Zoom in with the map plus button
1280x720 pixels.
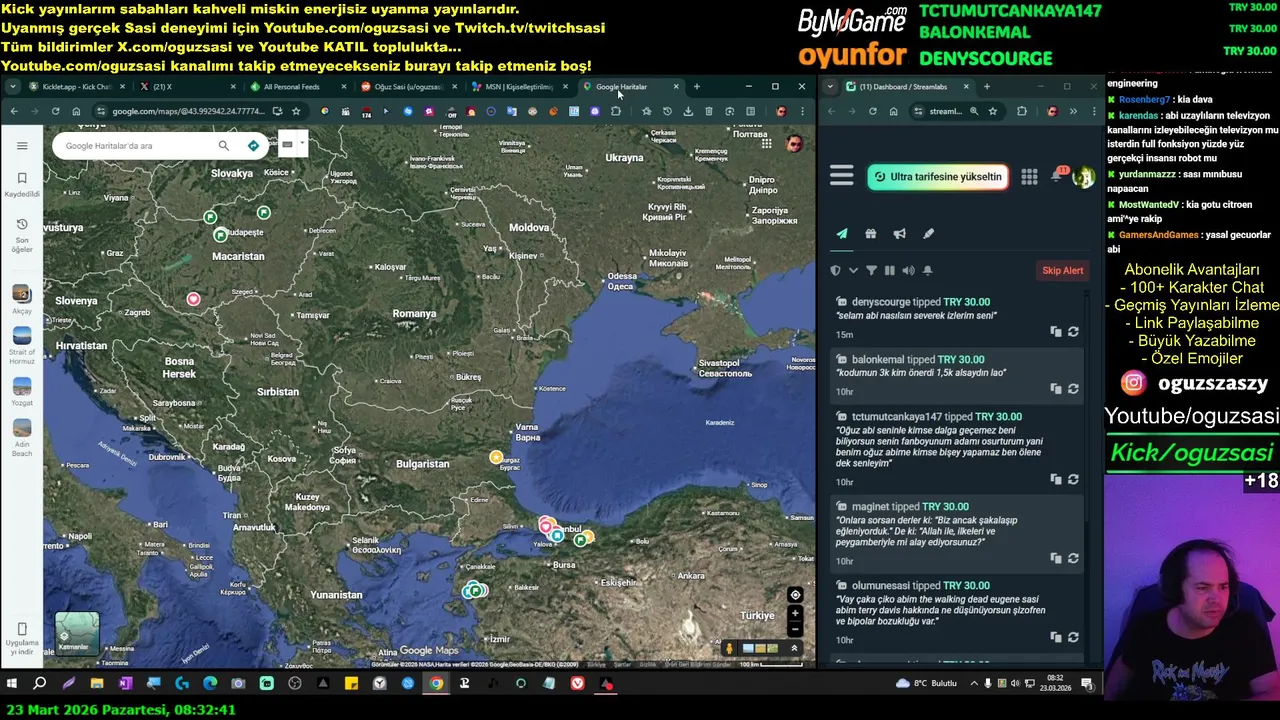pyautogui.click(x=795, y=613)
